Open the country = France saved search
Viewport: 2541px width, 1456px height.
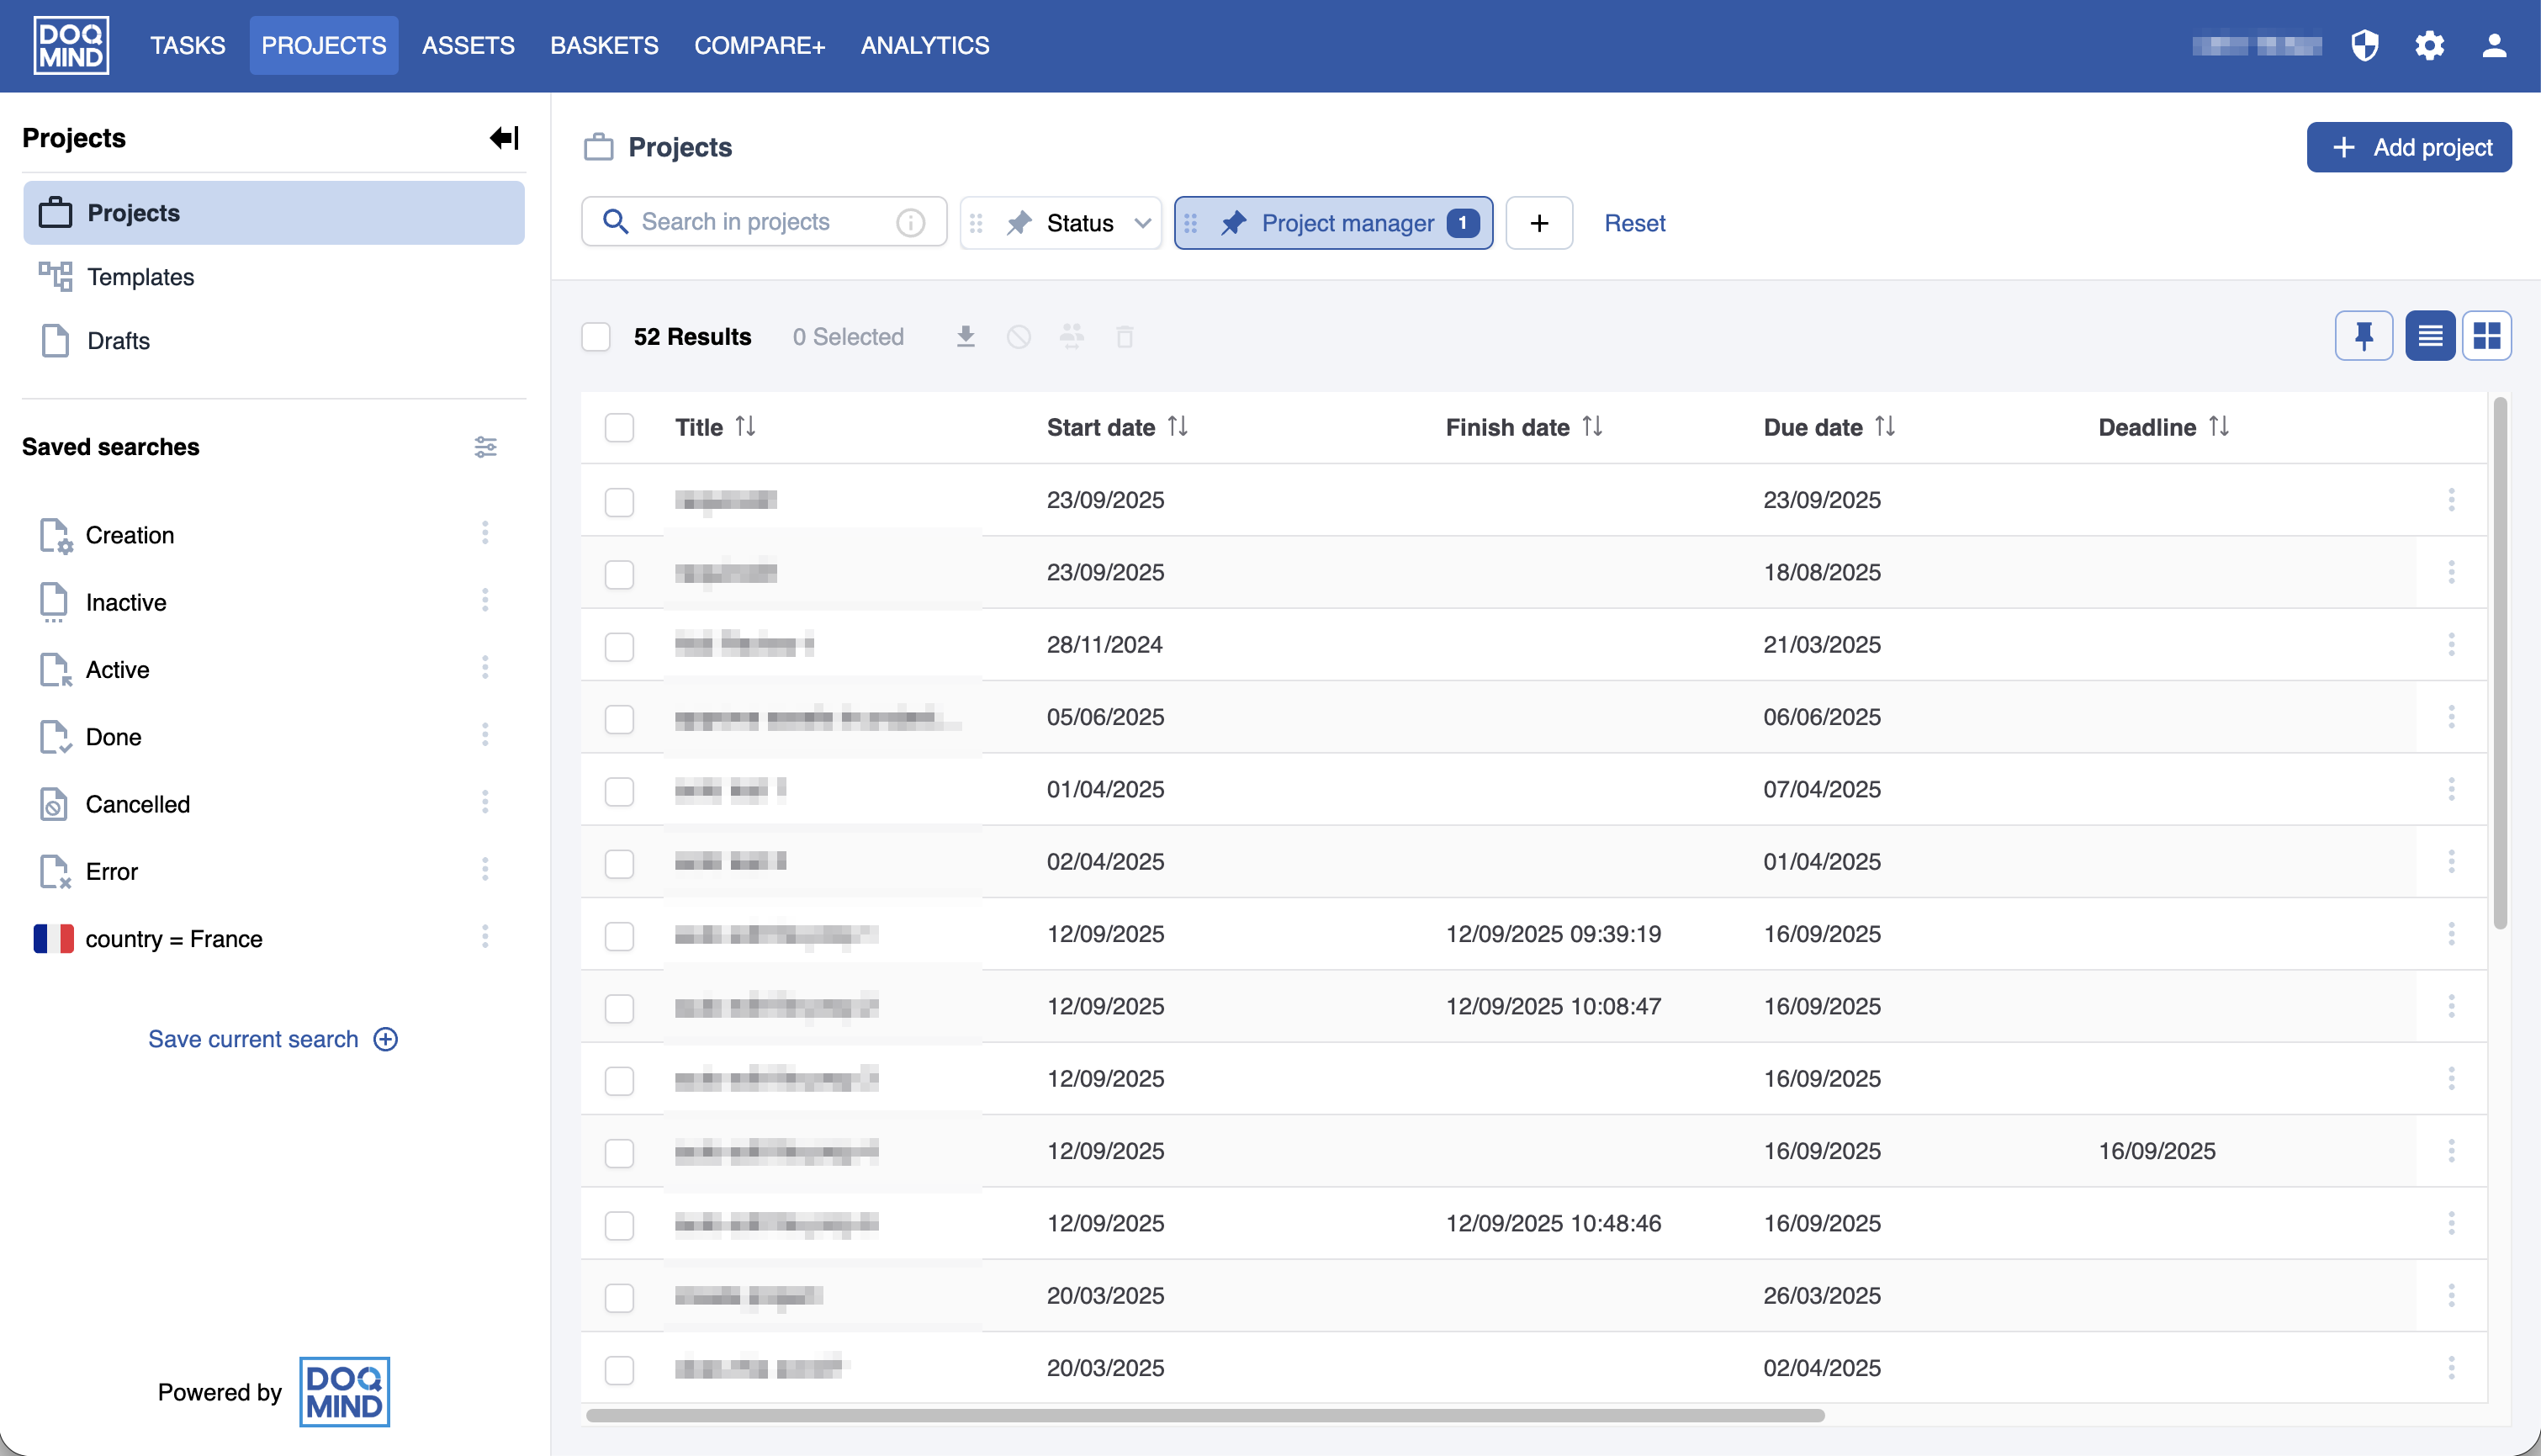pos(174,938)
